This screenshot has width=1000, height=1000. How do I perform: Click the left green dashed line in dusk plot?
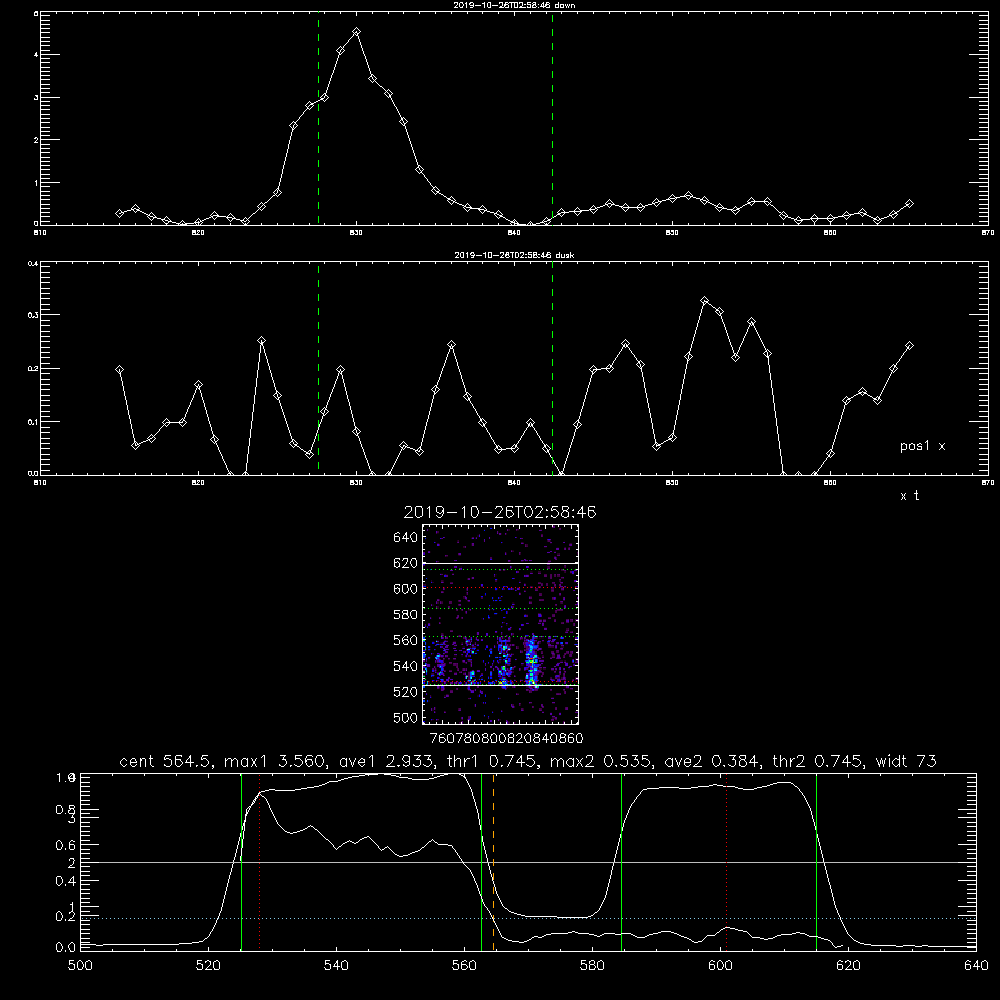click(x=318, y=368)
